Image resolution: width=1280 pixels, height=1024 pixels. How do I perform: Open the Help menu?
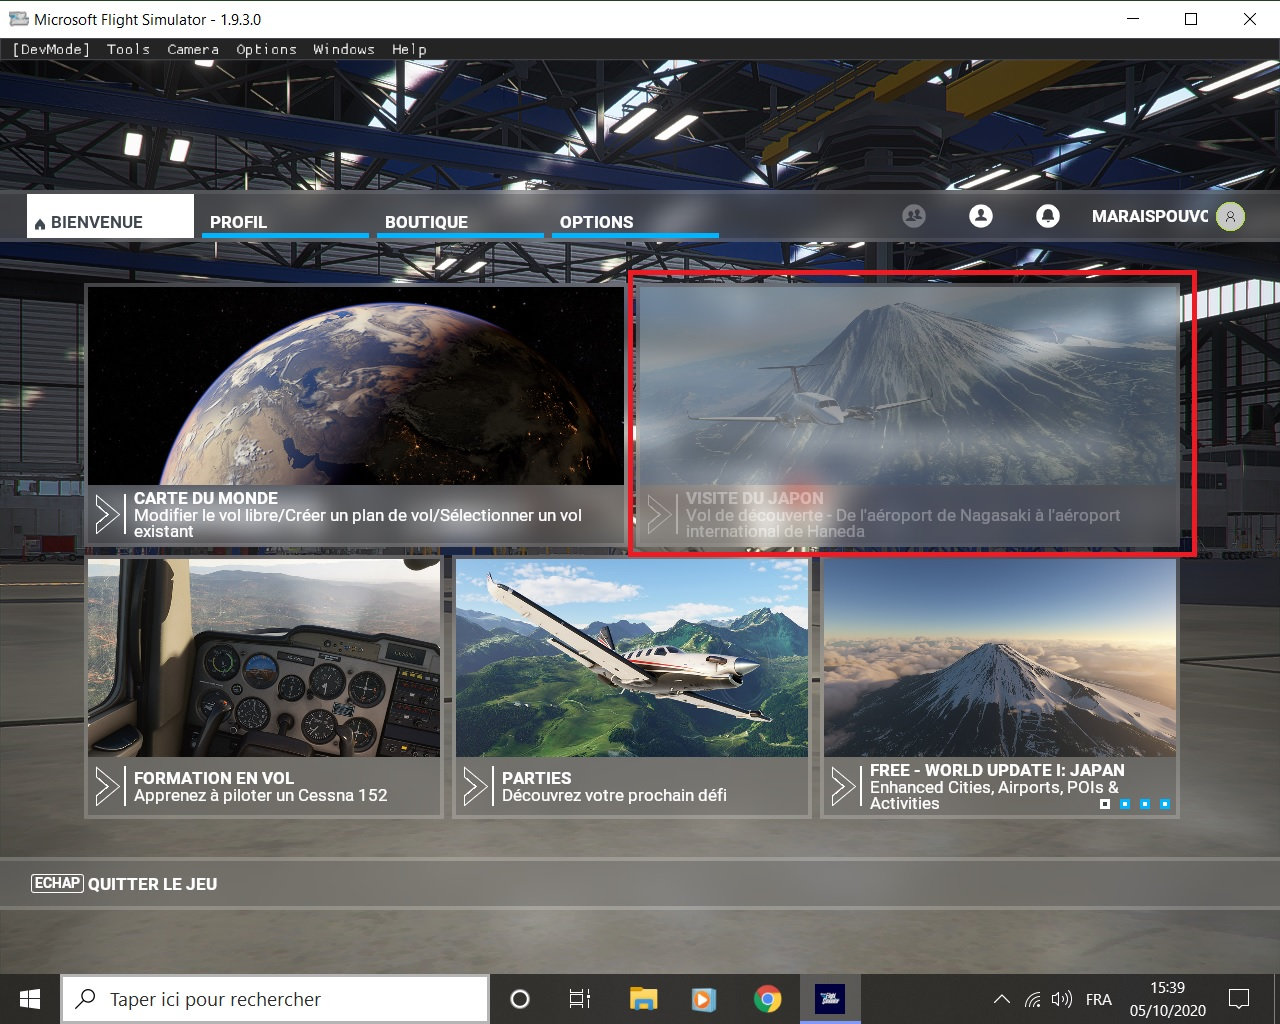tap(409, 49)
